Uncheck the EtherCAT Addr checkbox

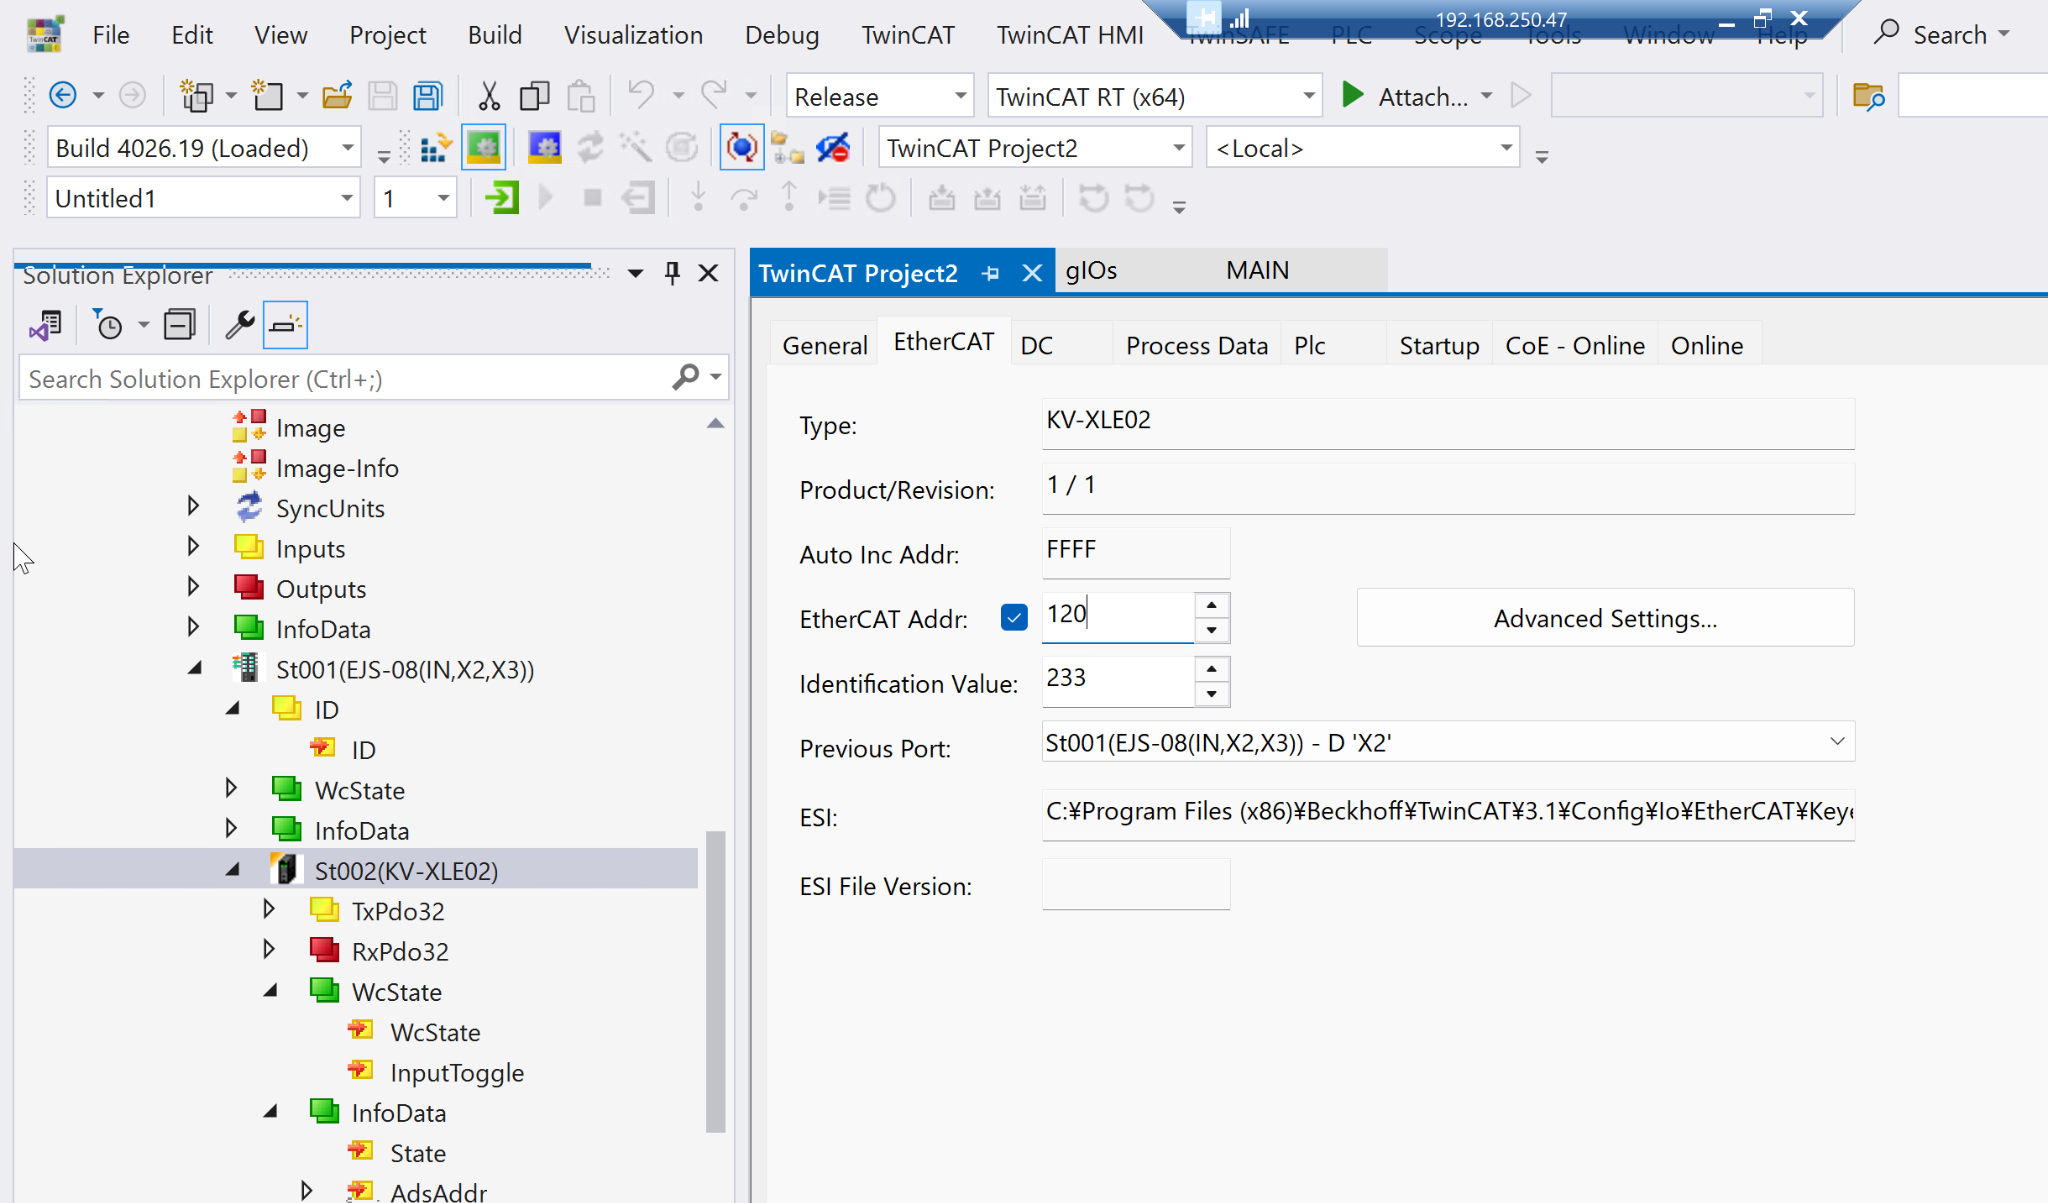point(1014,618)
